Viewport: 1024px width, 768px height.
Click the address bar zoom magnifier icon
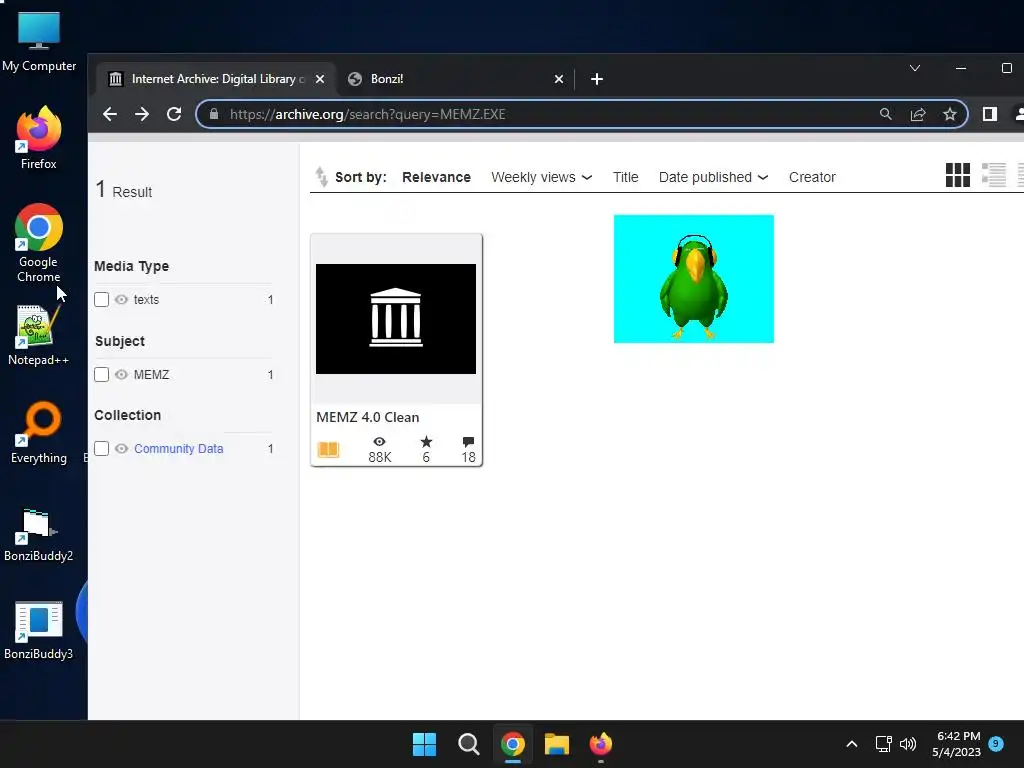(886, 114)
